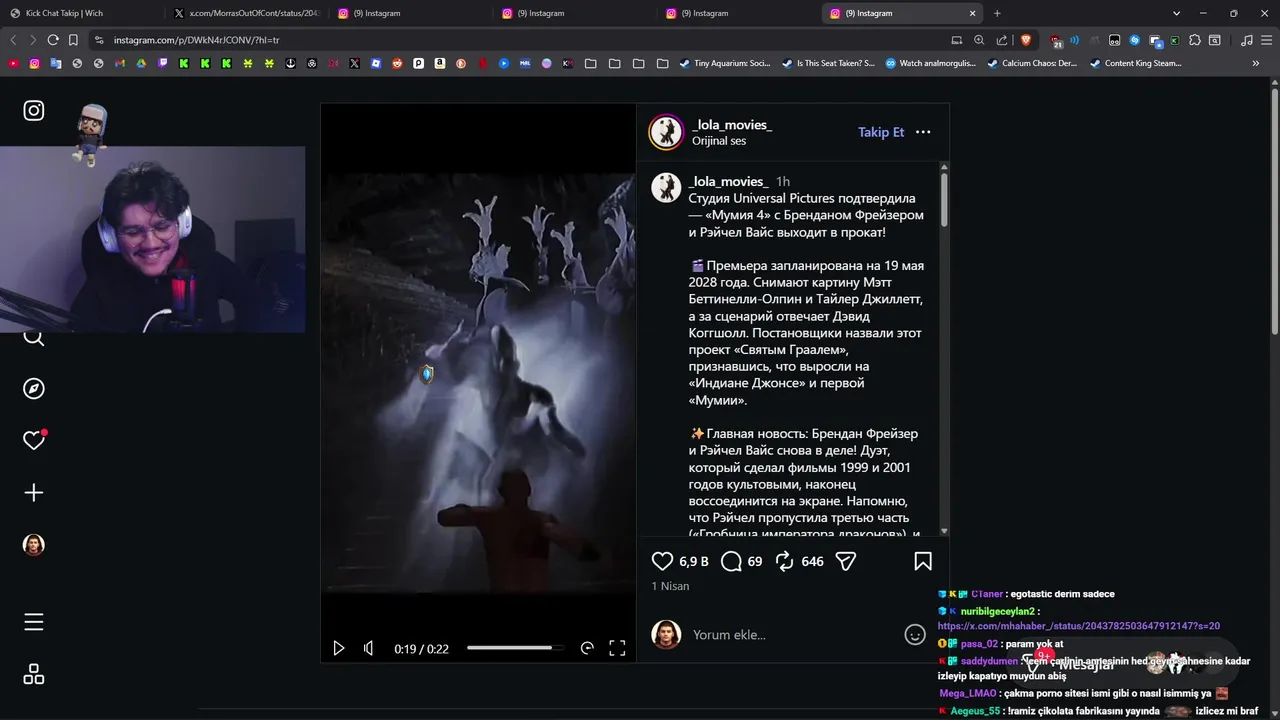The height and width of the screenshot is (720, 1280).
Task: Open the Reddit bookmark icon
Action: (397, 63)
